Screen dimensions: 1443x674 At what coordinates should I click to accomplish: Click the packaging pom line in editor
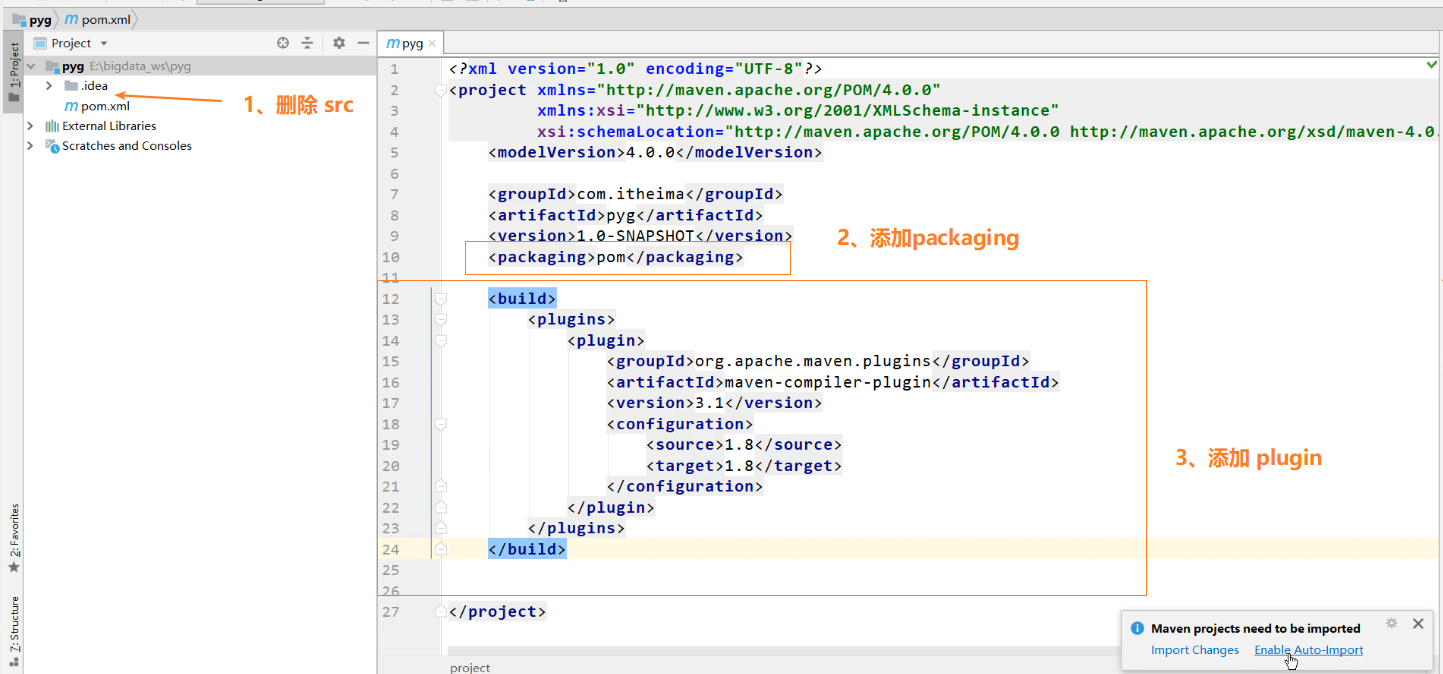[615, 257]
